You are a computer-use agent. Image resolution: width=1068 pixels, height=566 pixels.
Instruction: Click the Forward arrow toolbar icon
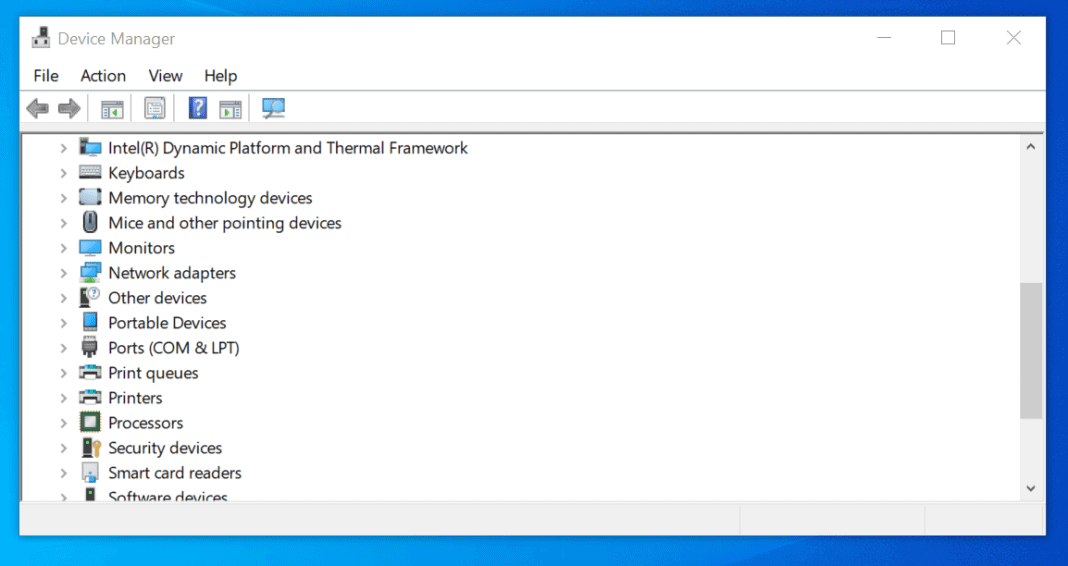[x=69, y=108]
